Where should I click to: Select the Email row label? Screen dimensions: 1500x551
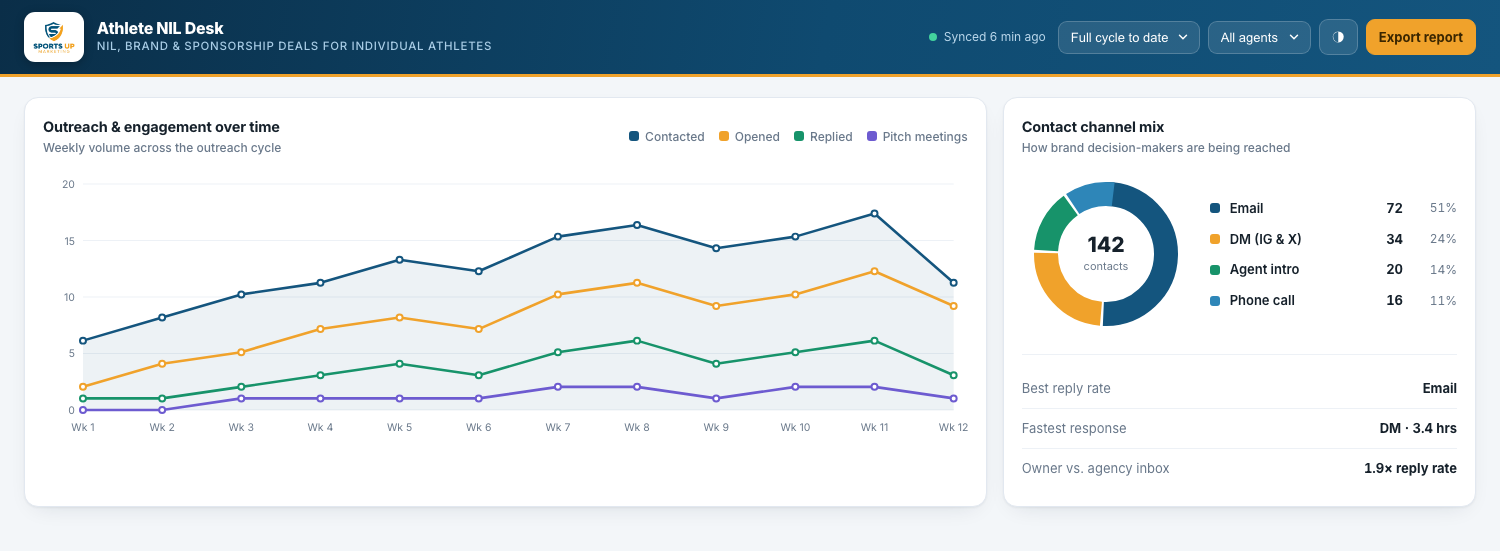pos(1246,209)
